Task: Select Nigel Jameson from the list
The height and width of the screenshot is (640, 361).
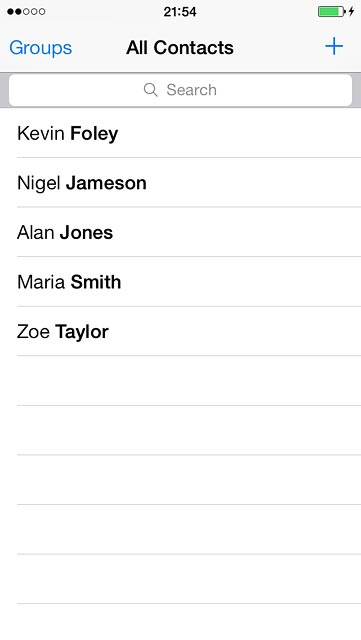Action: tap(180, 182)
